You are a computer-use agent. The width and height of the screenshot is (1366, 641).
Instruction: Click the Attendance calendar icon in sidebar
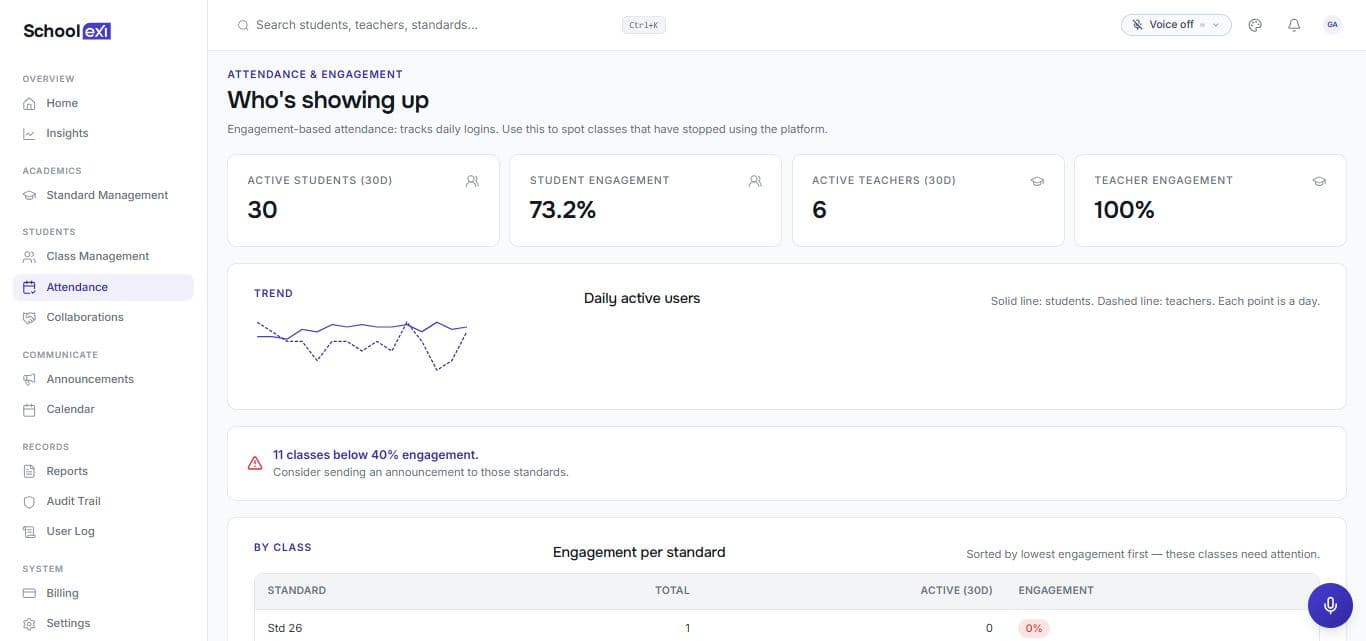[x=29, y=287]
